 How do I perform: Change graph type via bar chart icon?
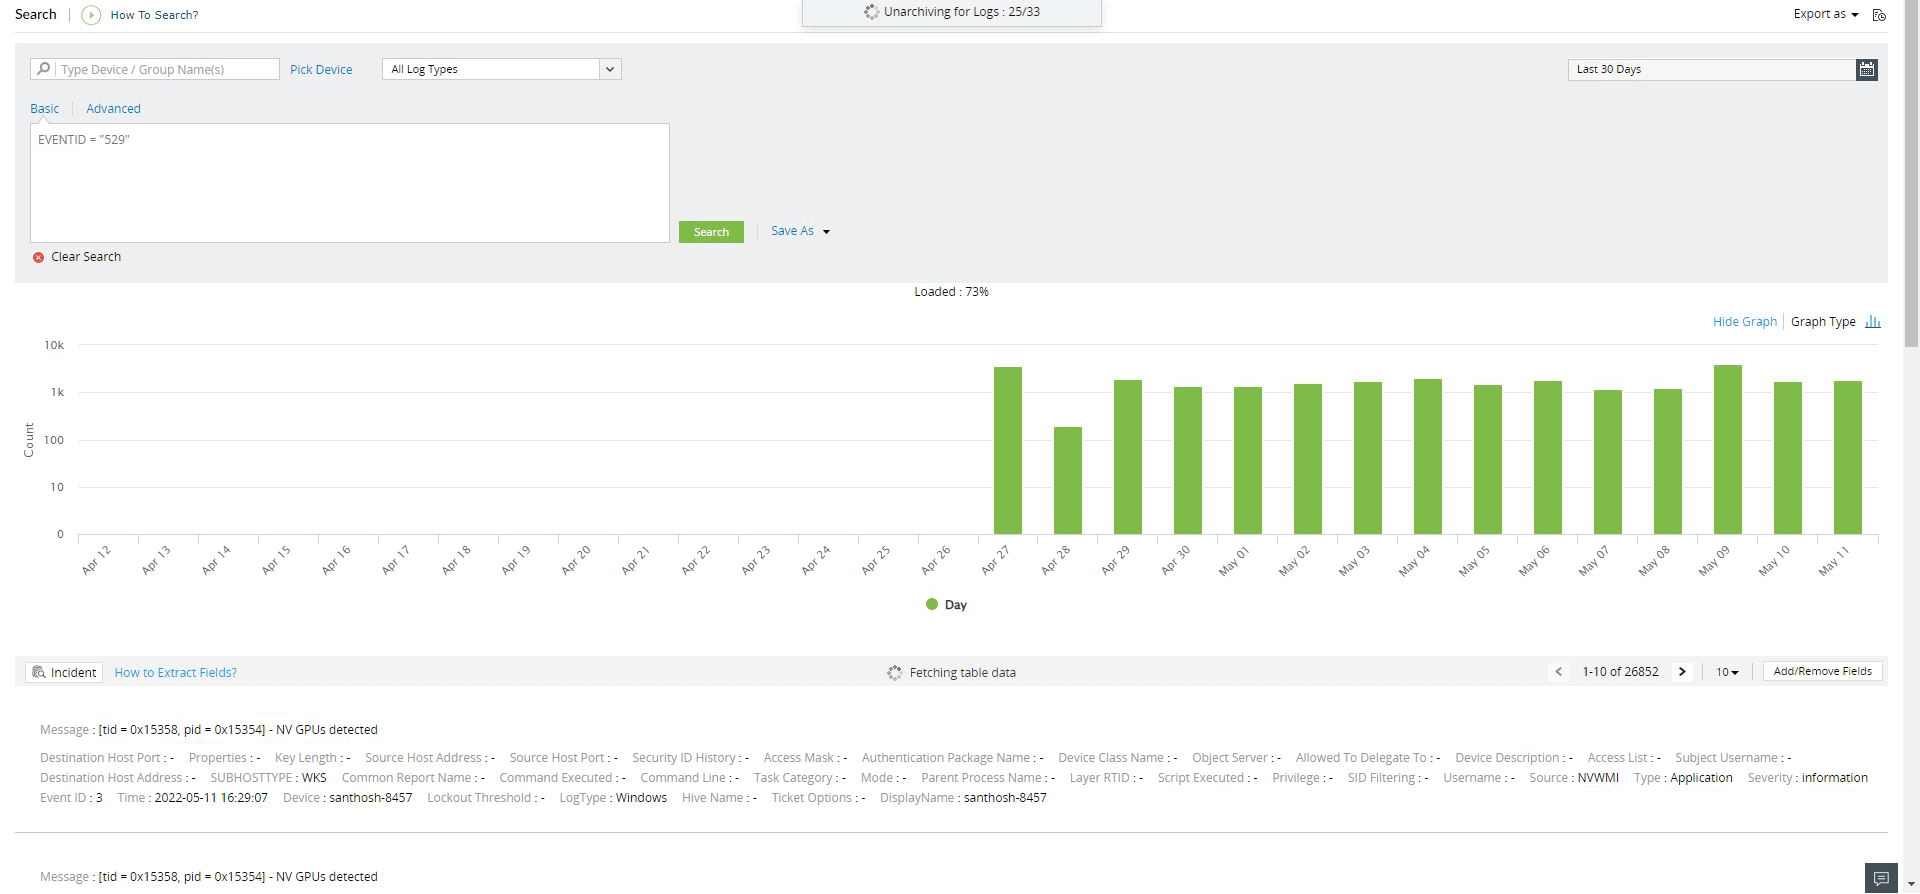tap(1873, 322)
